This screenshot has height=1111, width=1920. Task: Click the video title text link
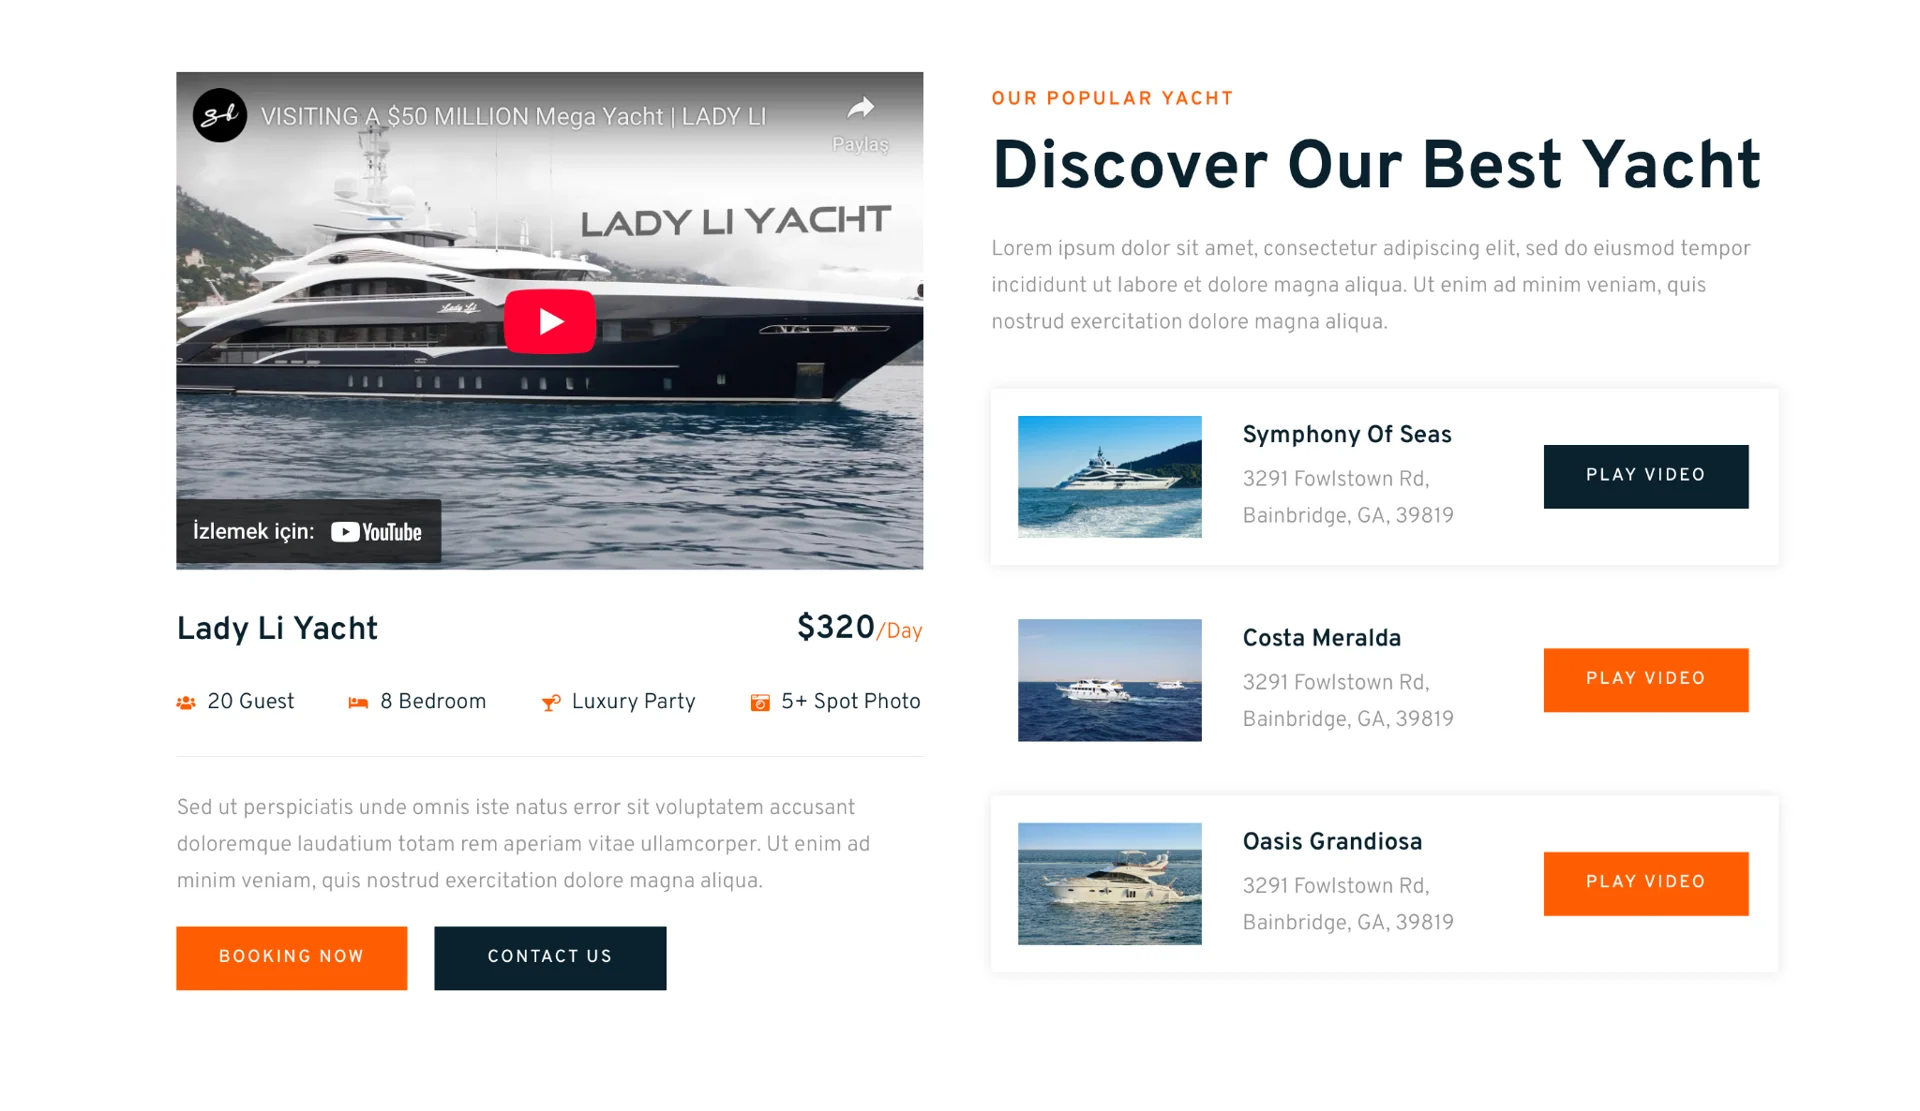(513, 117)
